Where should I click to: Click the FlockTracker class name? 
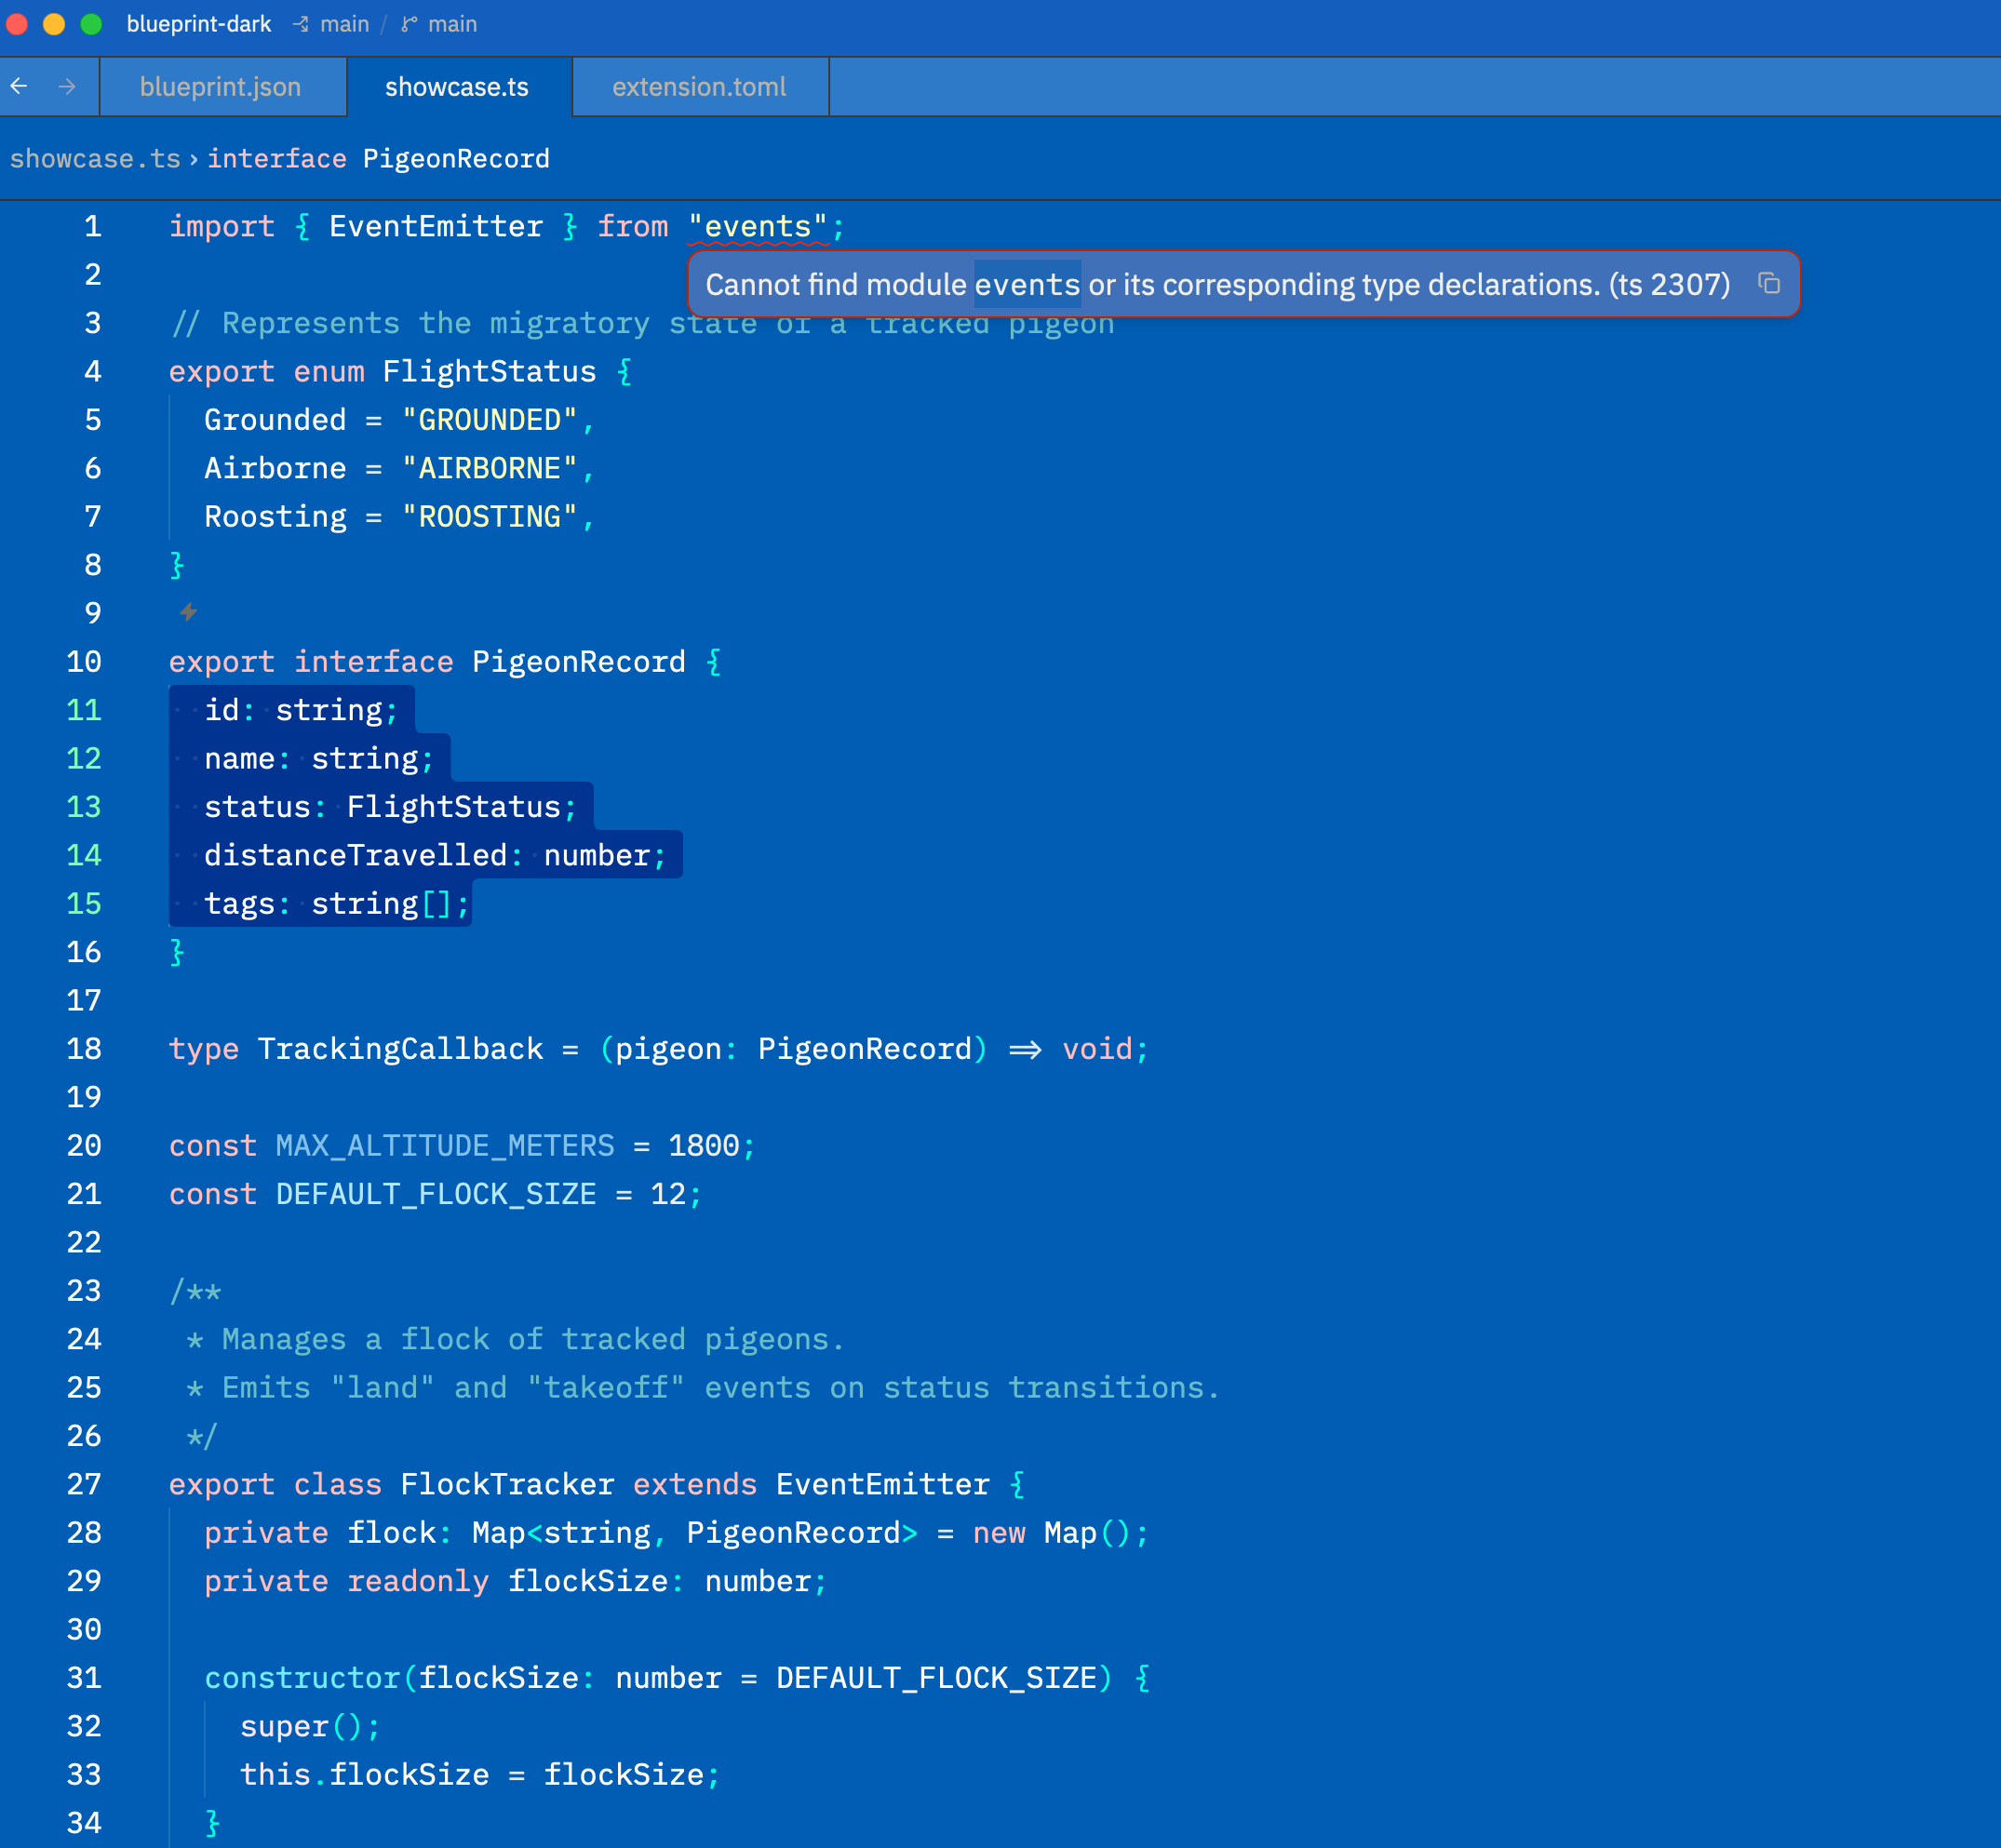[507, 1484]
